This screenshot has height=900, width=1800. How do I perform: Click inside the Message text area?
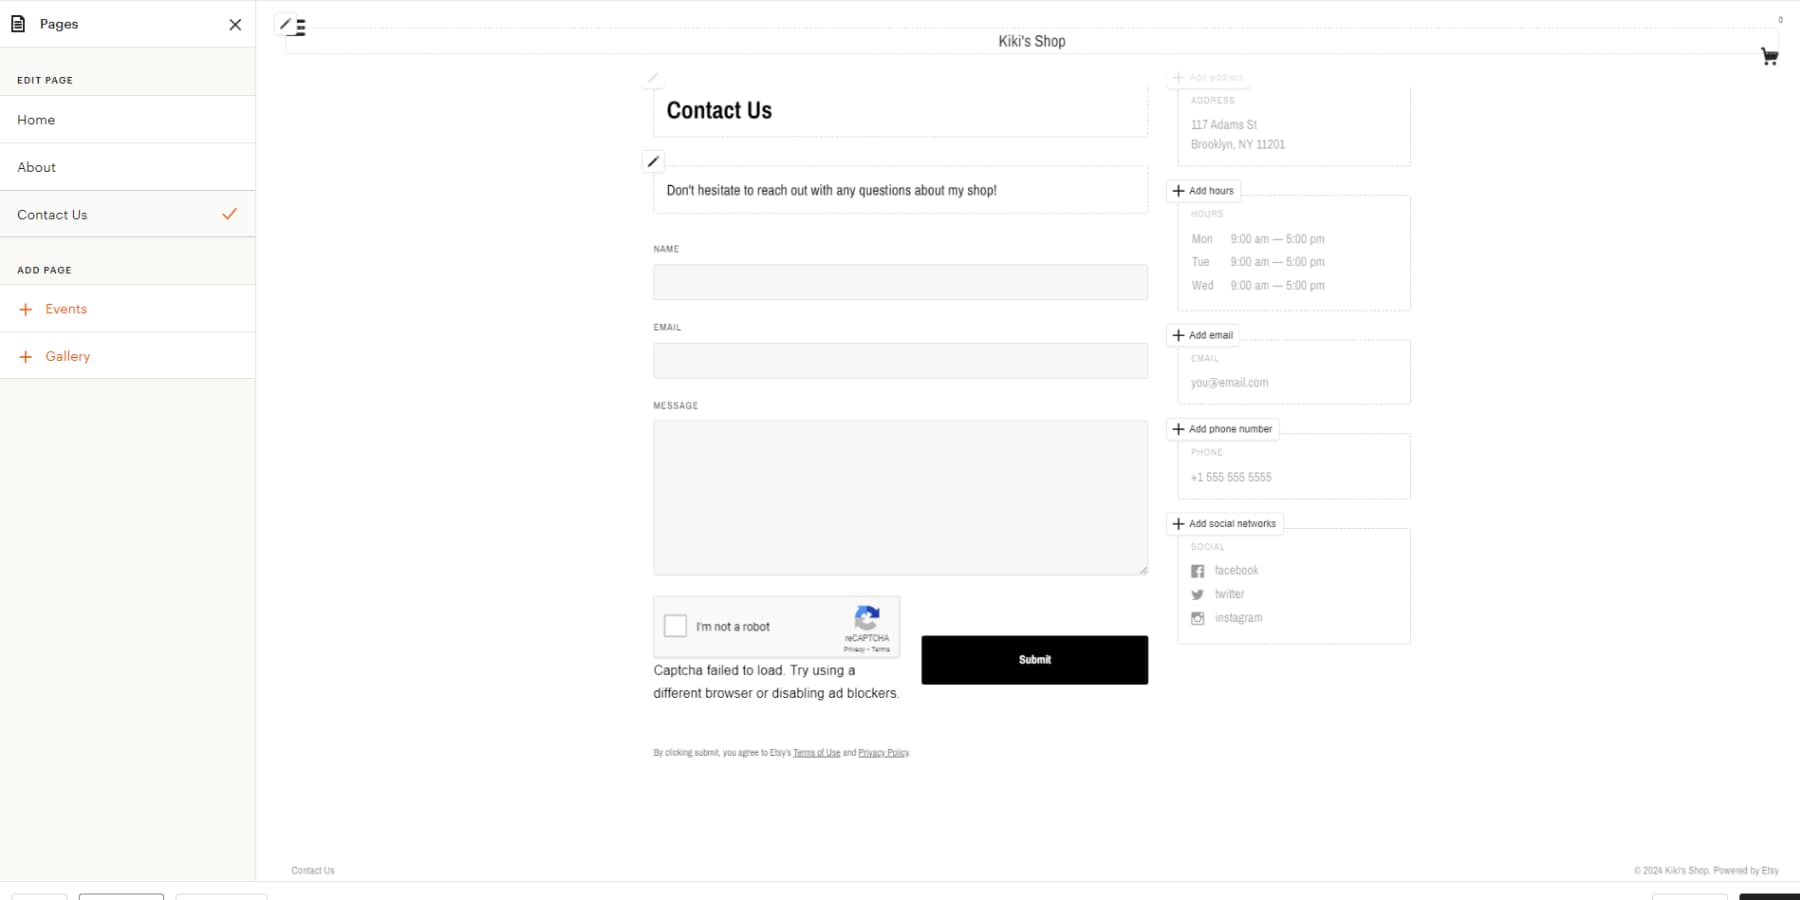click(x=899, y=497)
